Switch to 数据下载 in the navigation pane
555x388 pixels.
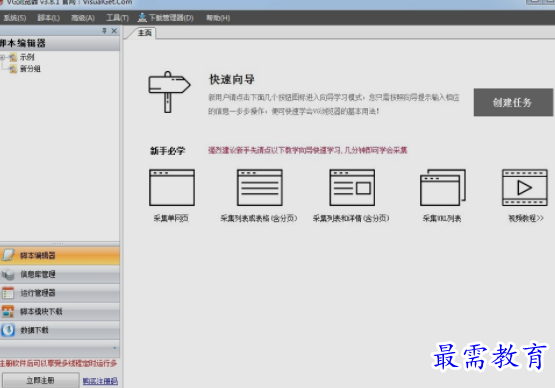pyautogui.click(x=60, y=330)
